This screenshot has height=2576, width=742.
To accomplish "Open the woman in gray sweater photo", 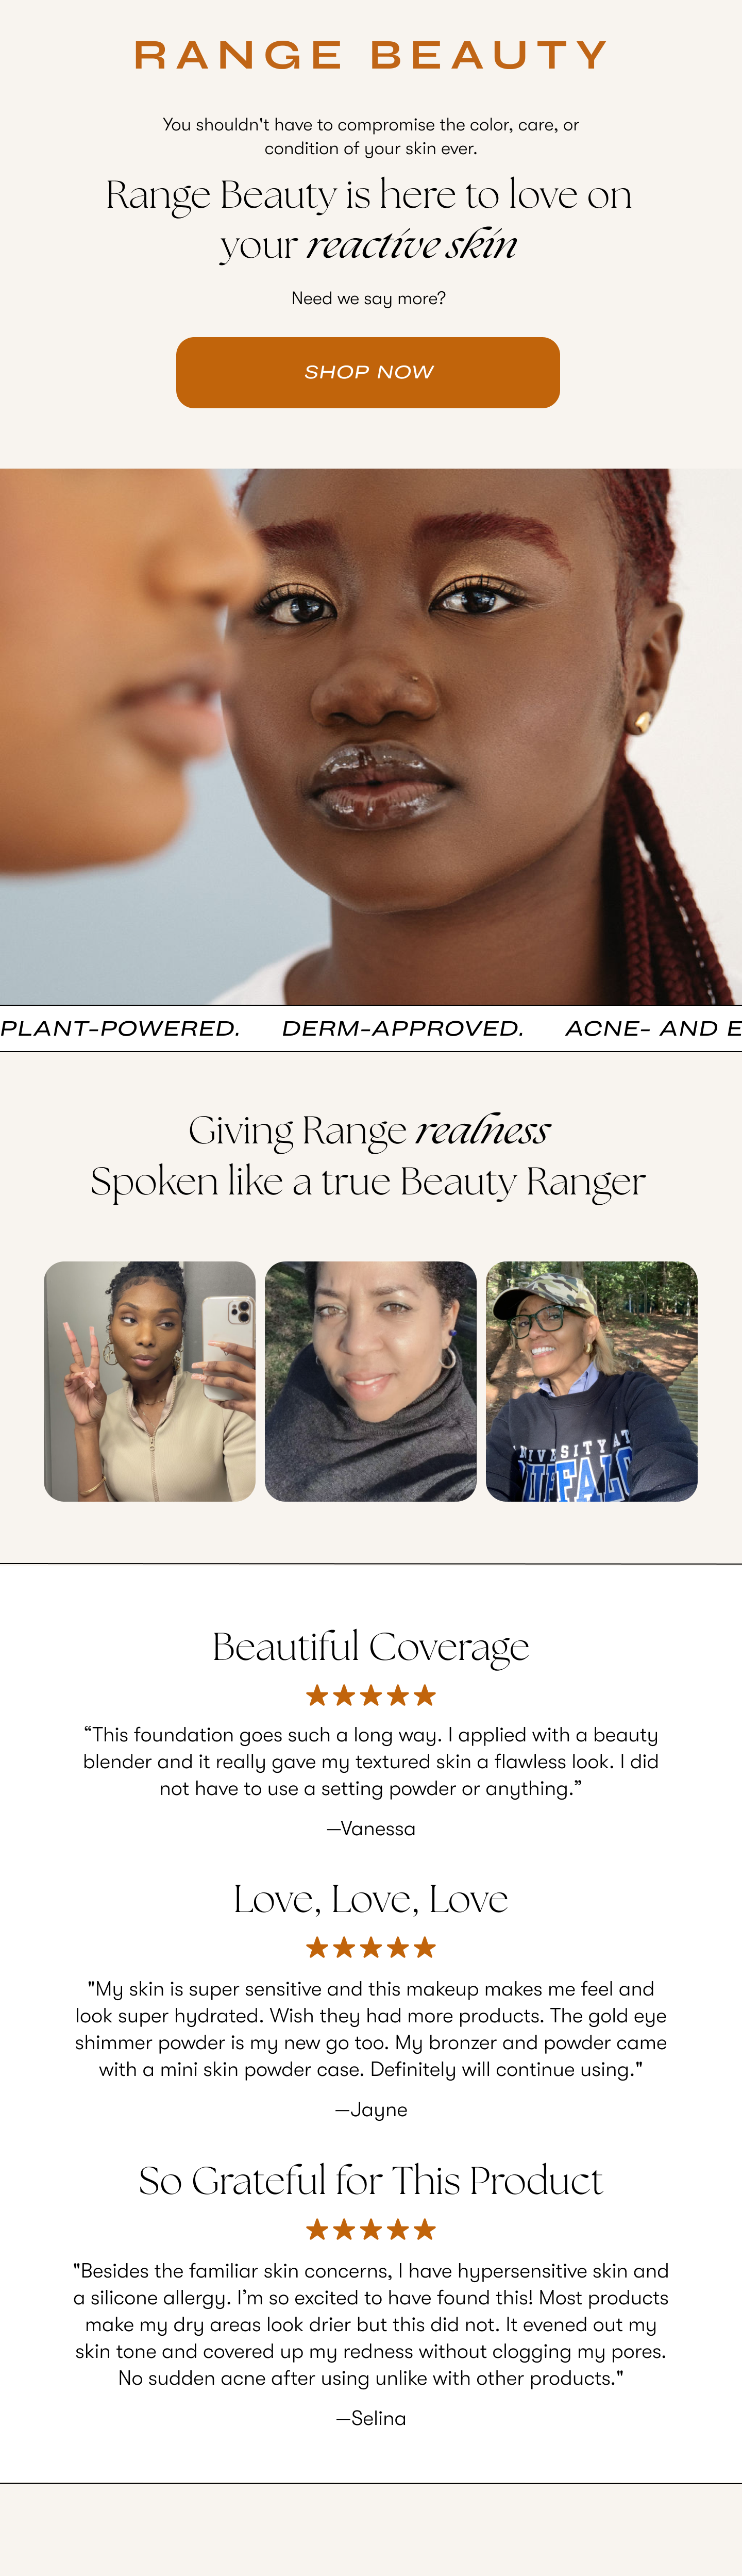I will coord(371,1381).
